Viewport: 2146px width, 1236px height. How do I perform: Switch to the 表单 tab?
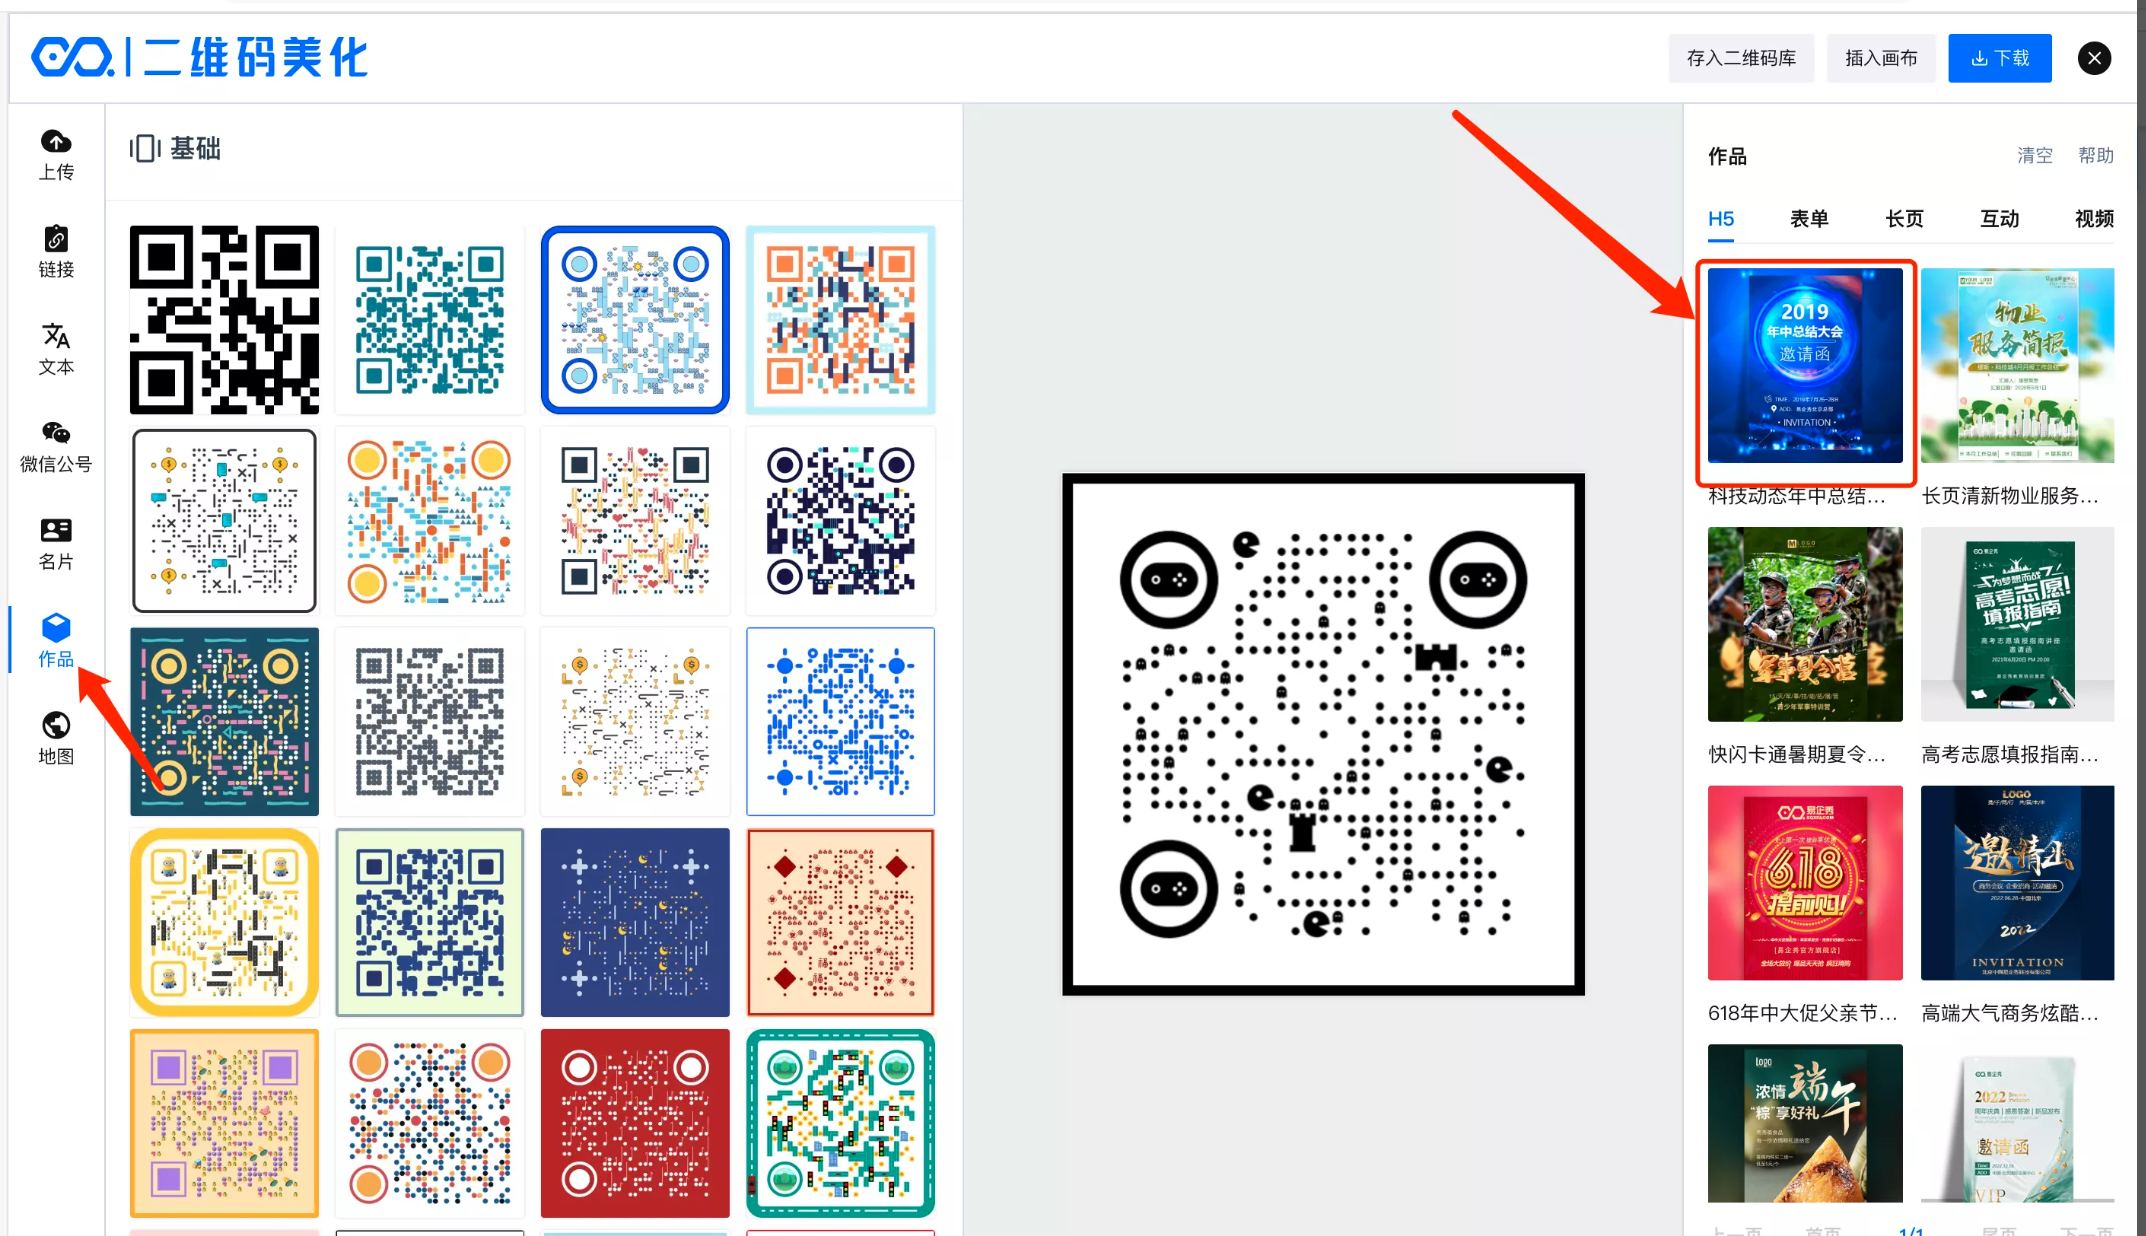pos(1809,219)
